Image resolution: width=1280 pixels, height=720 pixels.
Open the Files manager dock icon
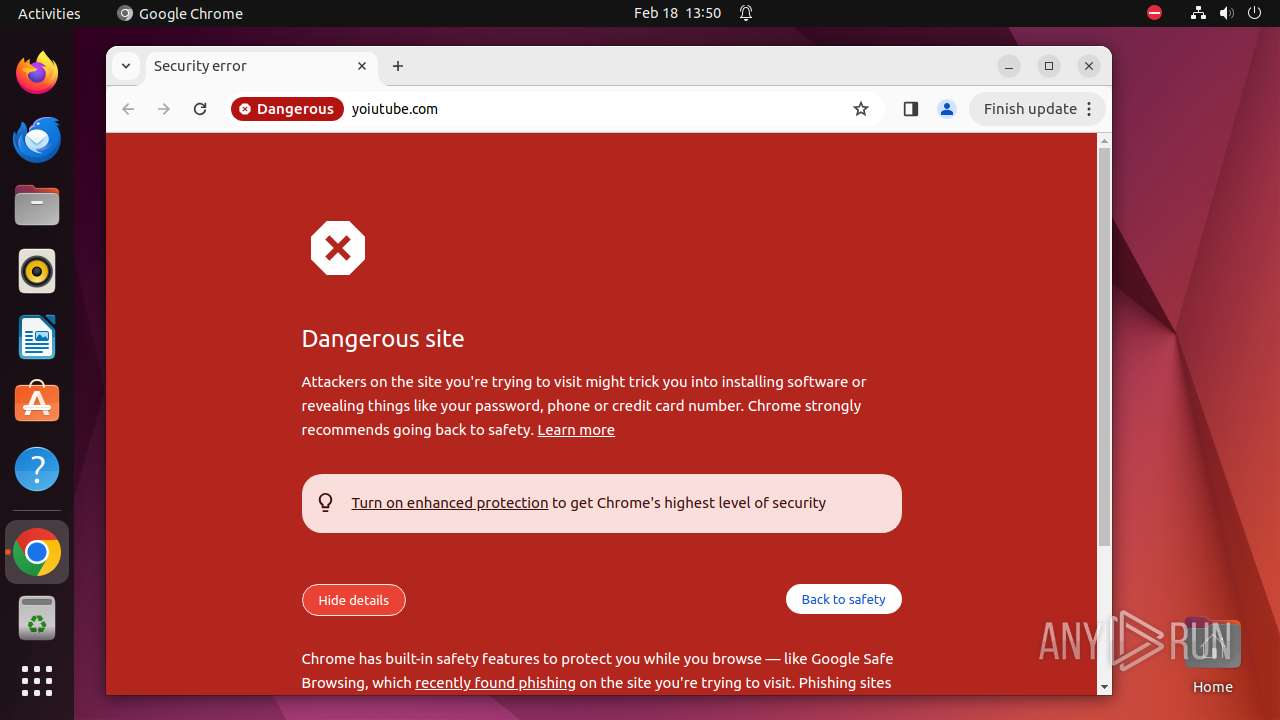pyautogui.click(x=37, y=206)
